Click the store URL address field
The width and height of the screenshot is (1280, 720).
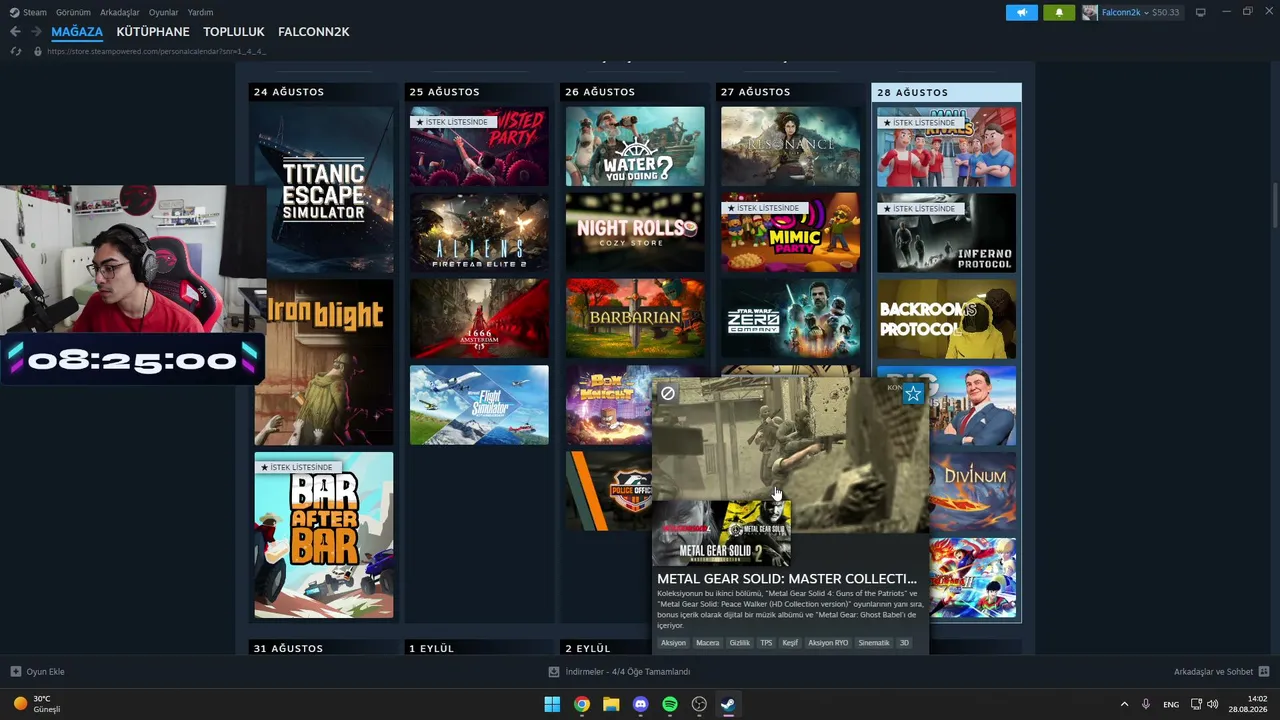(x=156, y=51)
